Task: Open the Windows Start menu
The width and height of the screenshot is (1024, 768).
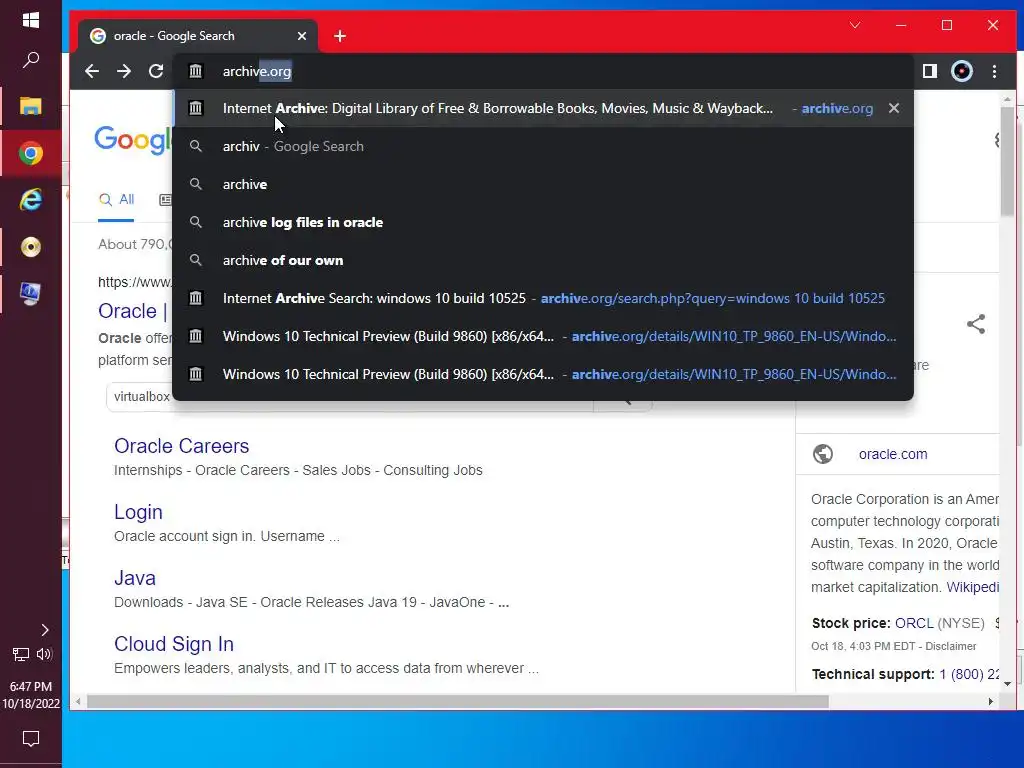Action: tap(31, 20)
